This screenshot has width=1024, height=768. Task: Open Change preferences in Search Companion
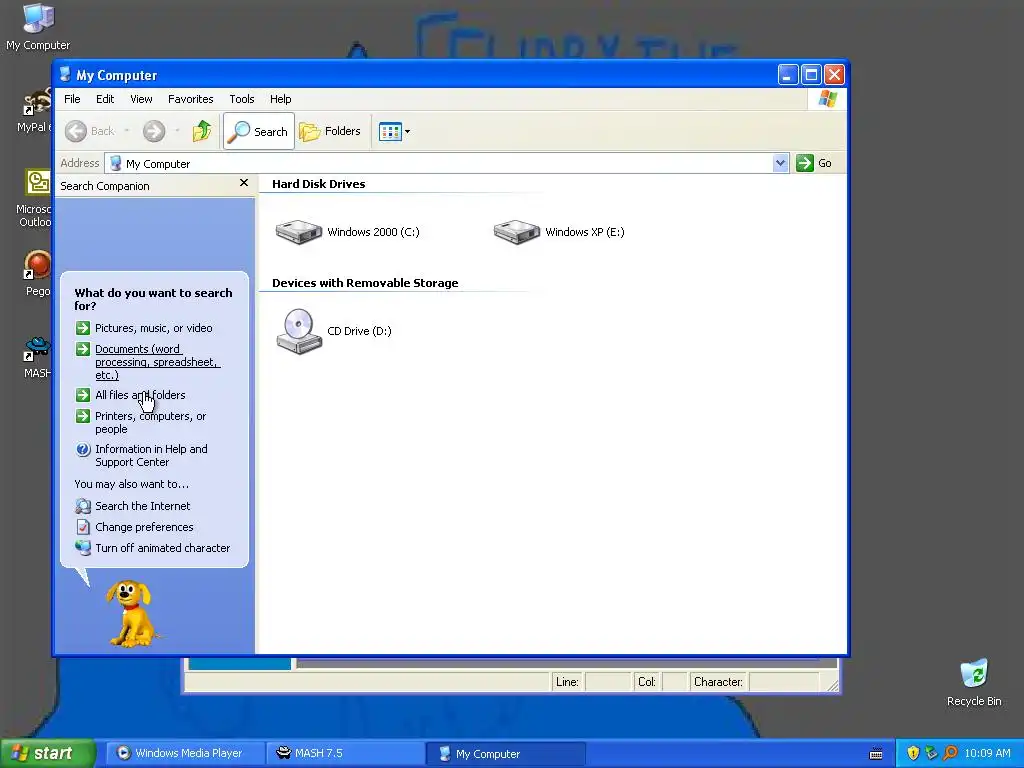[x=144, y=527]
